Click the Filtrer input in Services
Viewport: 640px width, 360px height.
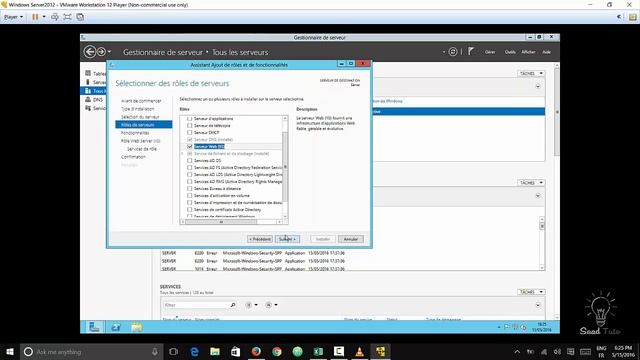196,304
